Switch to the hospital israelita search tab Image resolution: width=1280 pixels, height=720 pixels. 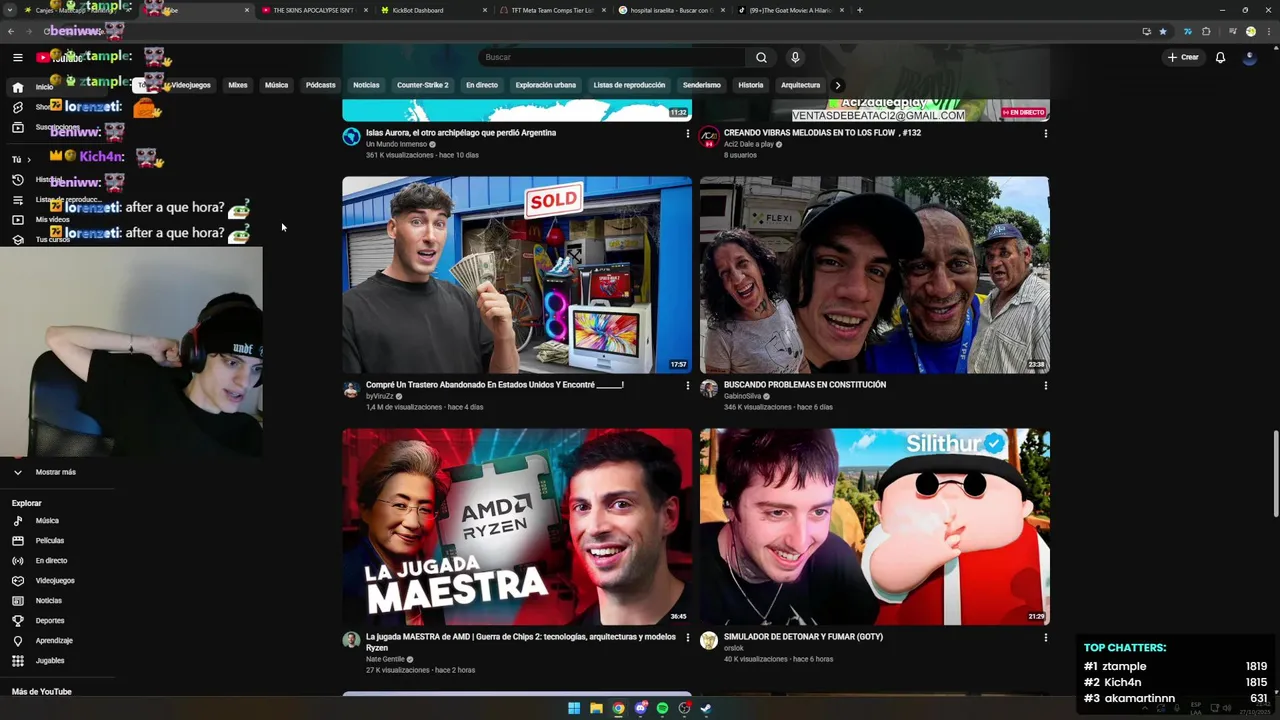tap(671, 10)
